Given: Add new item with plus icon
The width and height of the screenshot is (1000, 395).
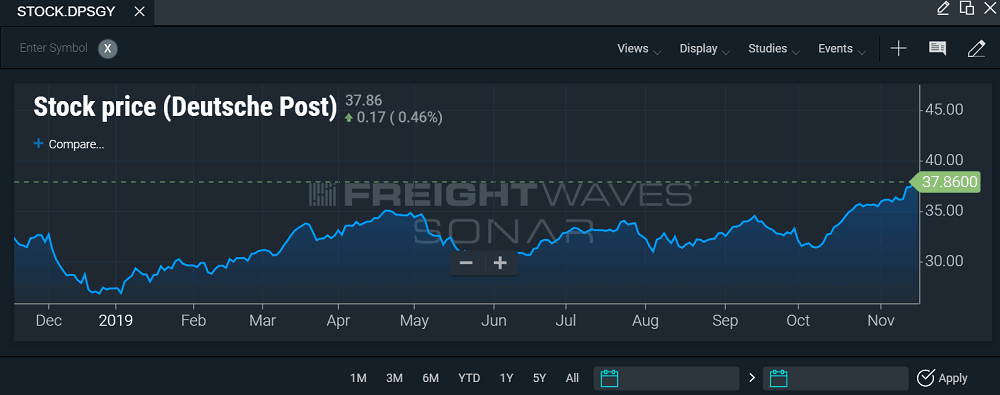Looking at the screenshot, I should 899,48.
